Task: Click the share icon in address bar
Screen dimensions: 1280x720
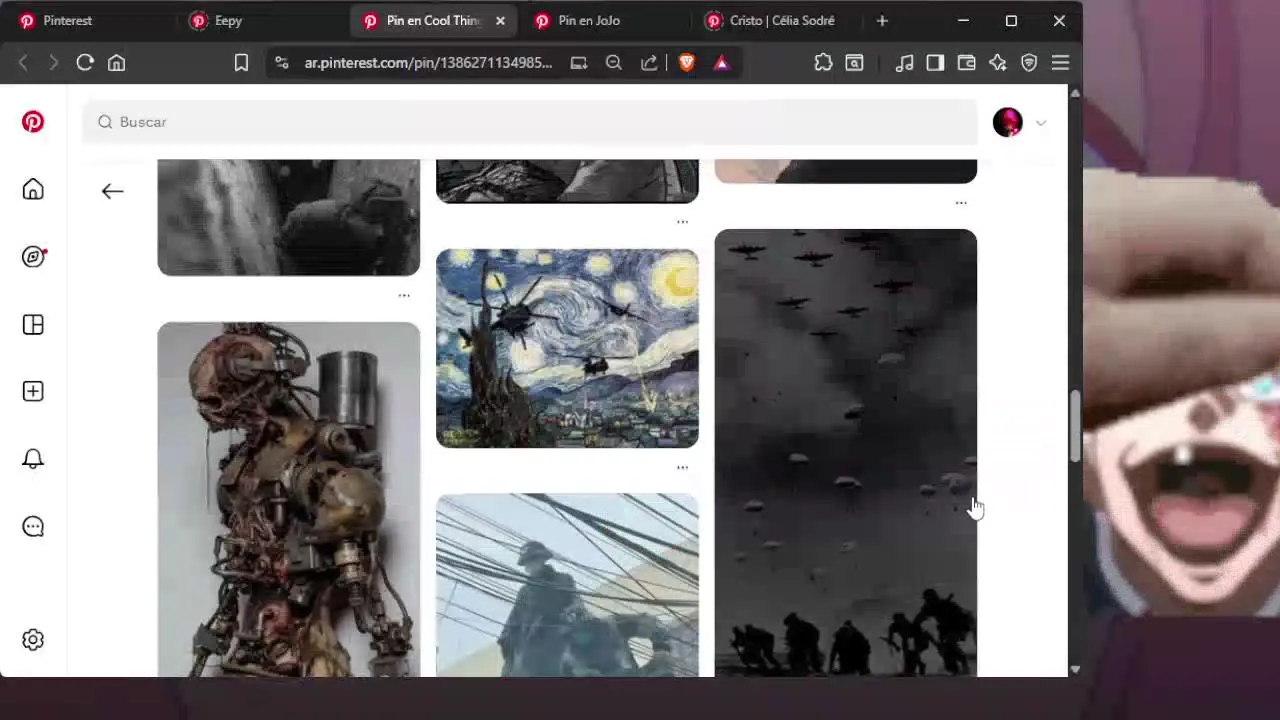Action: (649, 62)
